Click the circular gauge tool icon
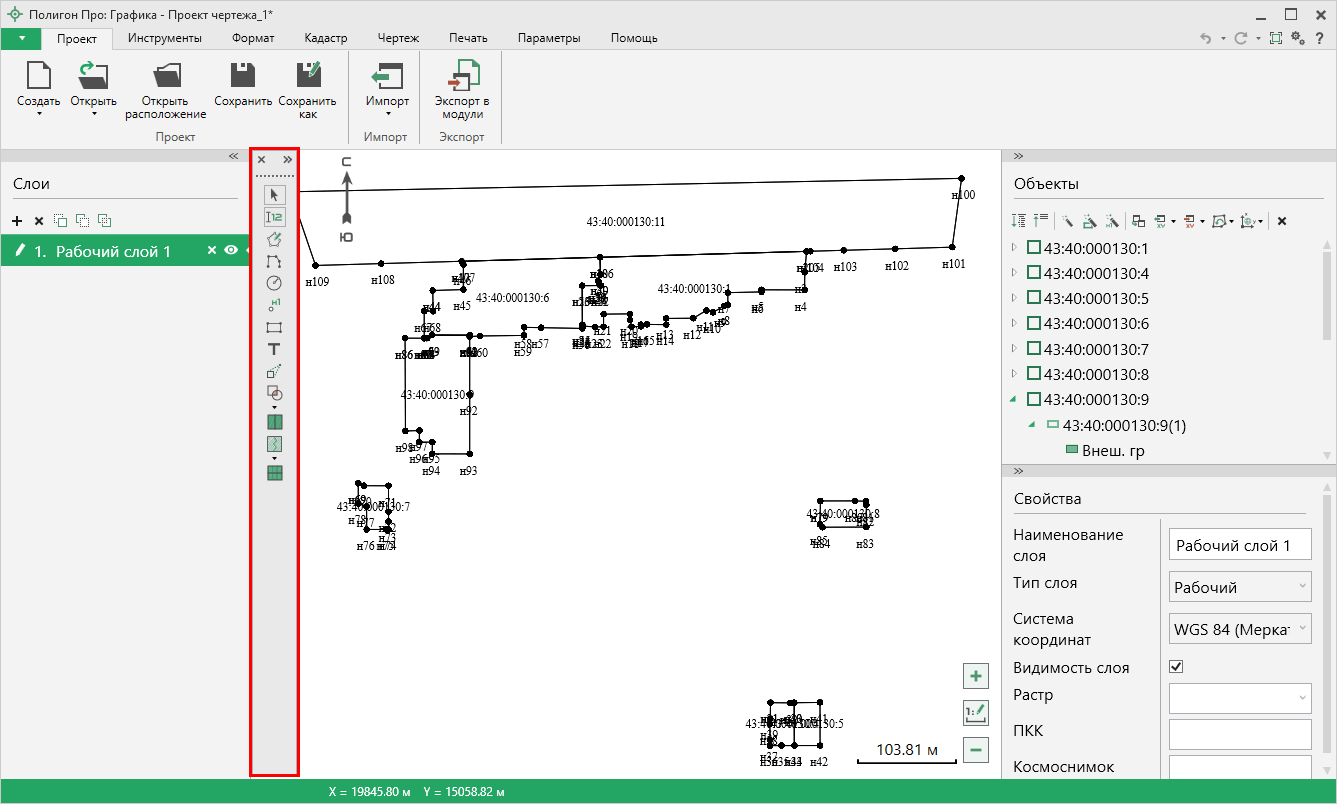This screenshot has height=804, width=1337. tap(275, 283)
